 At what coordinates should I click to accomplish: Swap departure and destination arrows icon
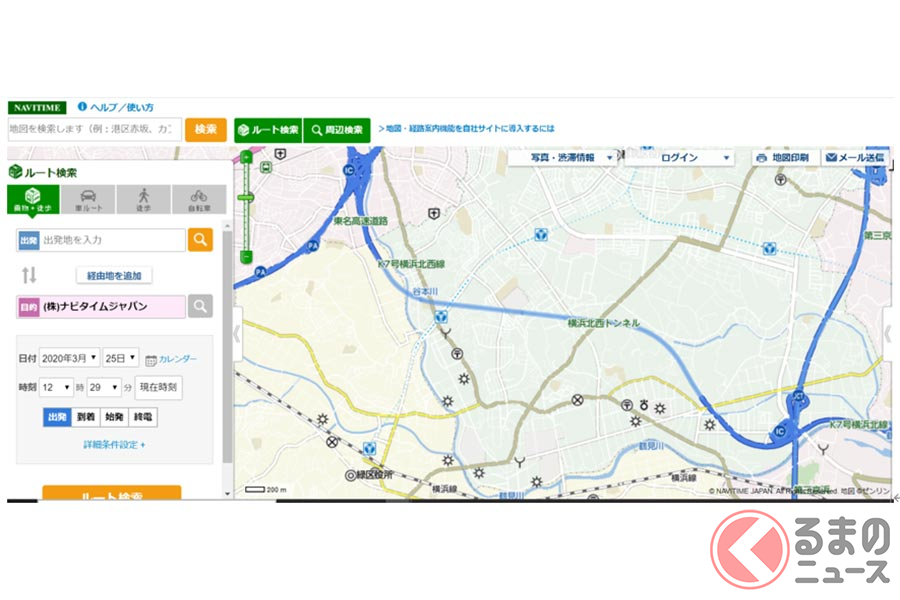click(29, 275)
